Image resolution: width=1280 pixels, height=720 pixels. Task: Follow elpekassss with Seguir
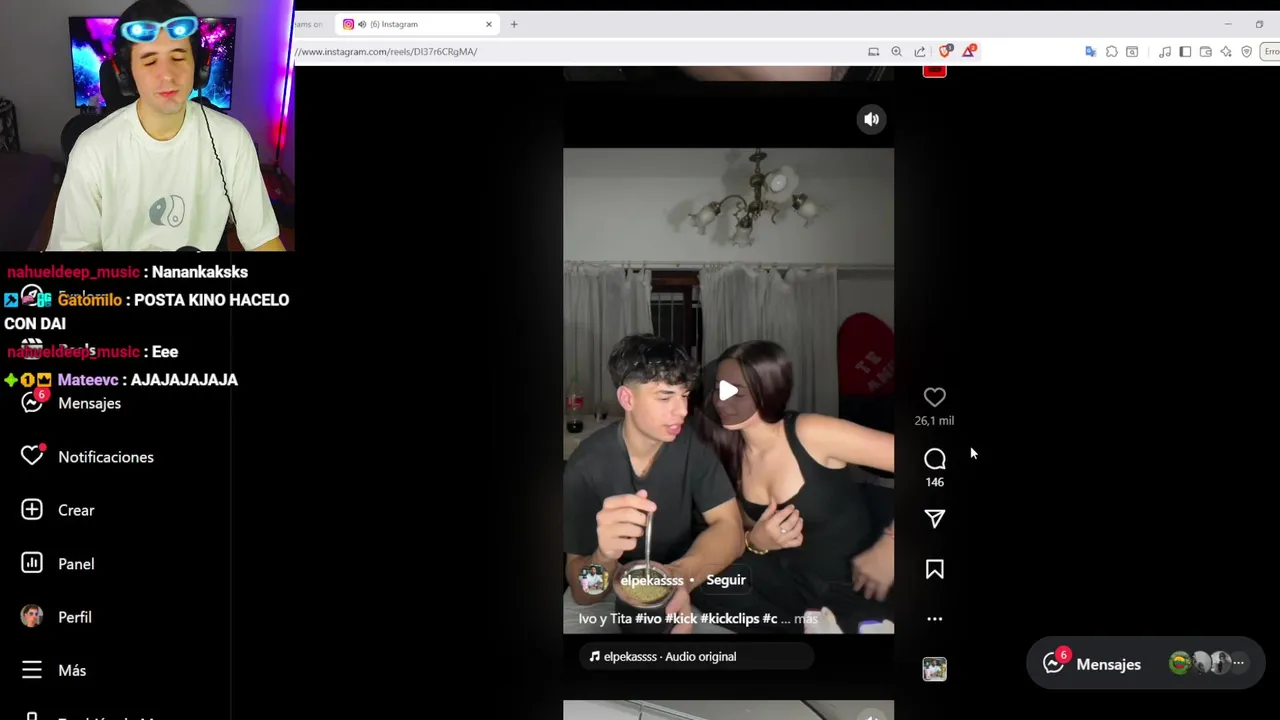coord(726,580)
